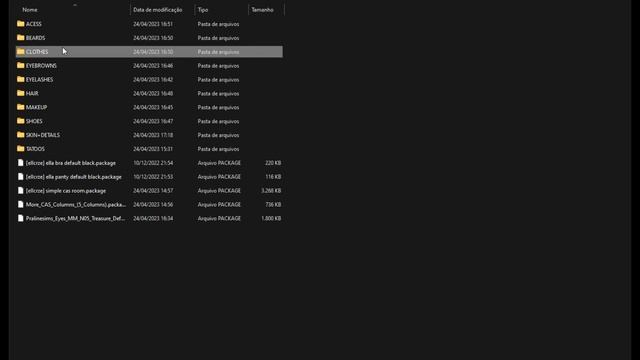
Task: Select the EYELASHES folder name
Action: pos(39,80)
